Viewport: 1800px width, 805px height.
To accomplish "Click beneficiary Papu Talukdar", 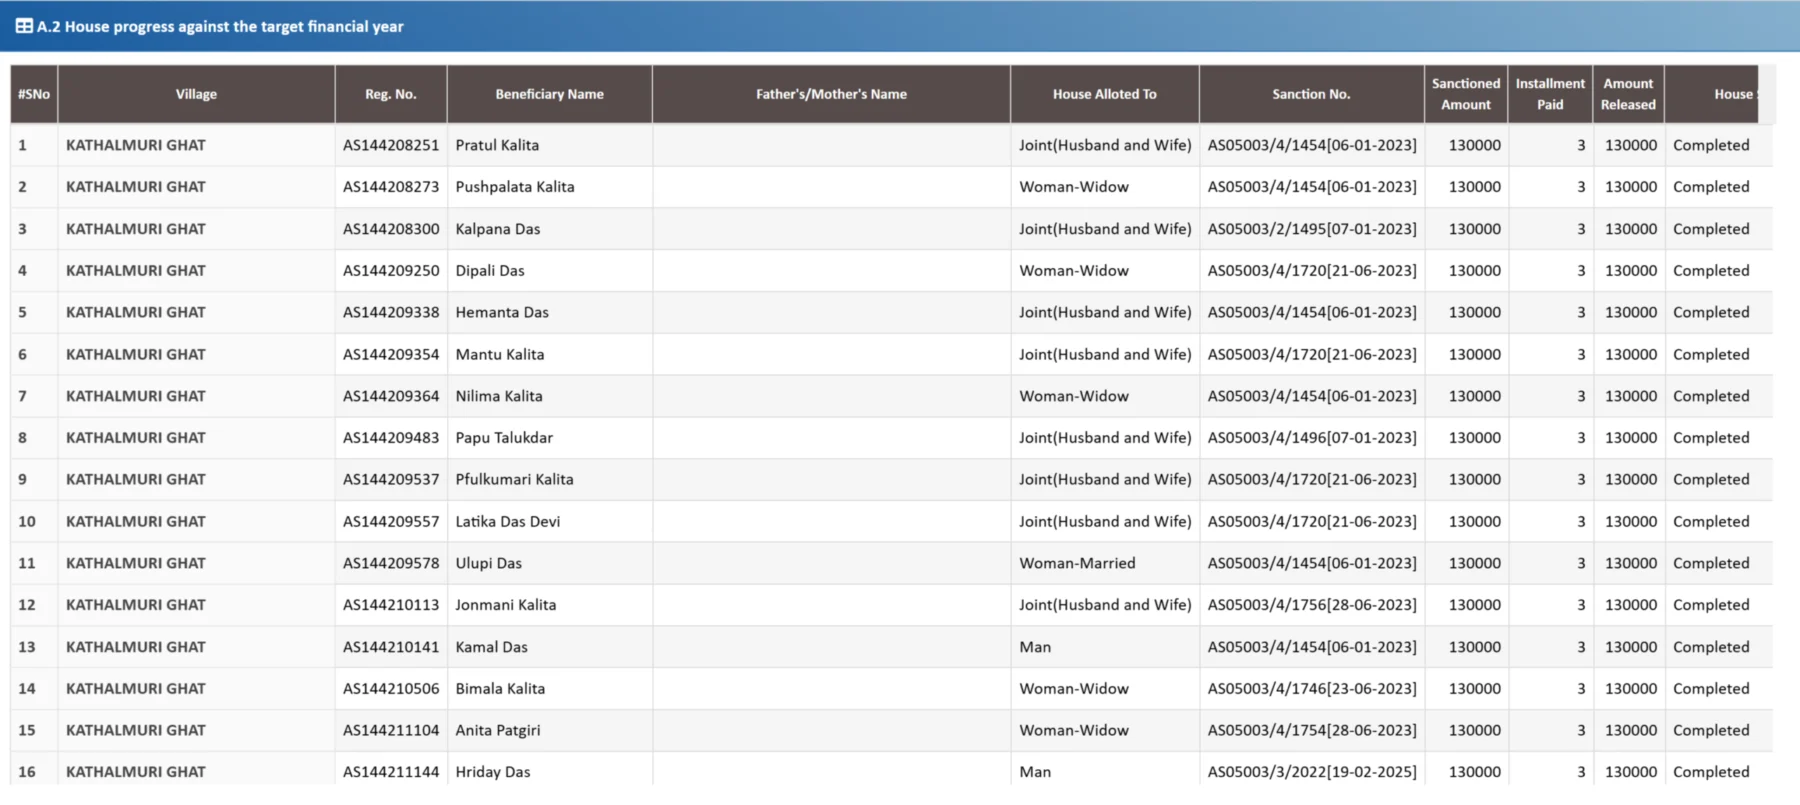I will point(504,438).
